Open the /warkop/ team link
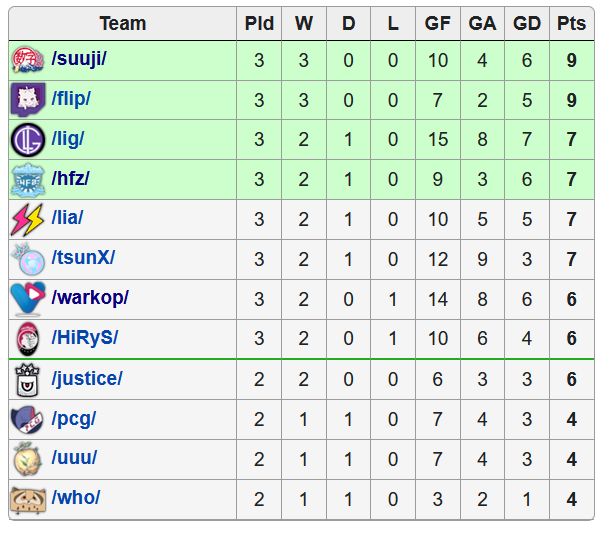The height and width of the screenshot is (535, 601). click(90, 298)
